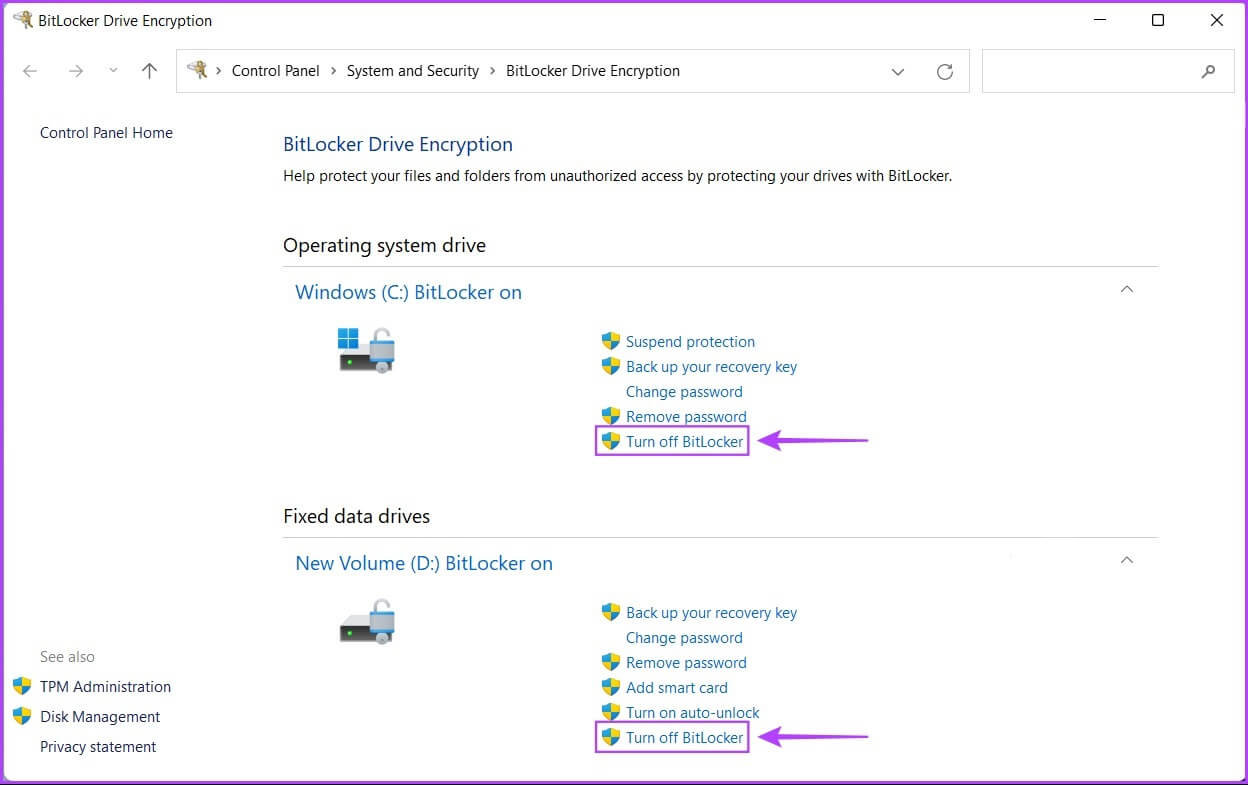Expand the address bar history dropdown
This screenshot has width=1248, height=785.
(x=898, y=72)
